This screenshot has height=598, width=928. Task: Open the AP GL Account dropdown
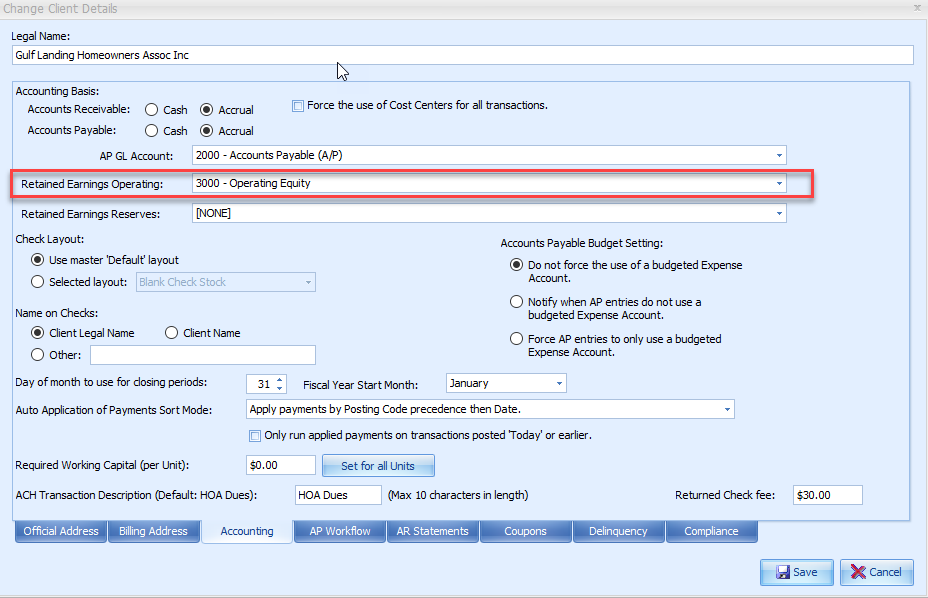[x=778, y=156]
